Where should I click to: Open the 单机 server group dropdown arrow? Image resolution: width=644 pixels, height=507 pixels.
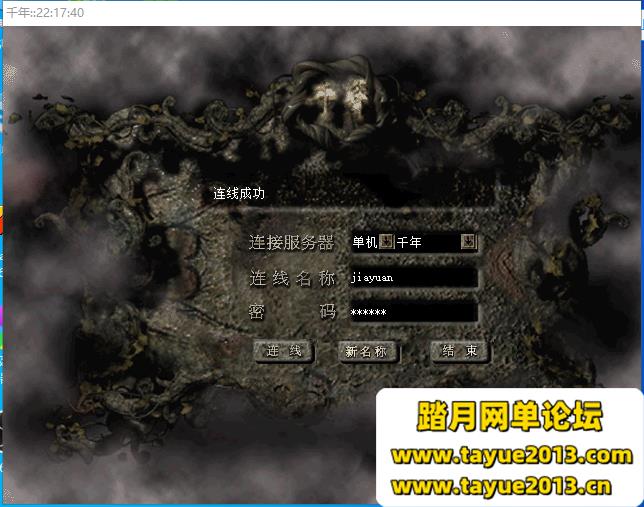click(386, 242)
